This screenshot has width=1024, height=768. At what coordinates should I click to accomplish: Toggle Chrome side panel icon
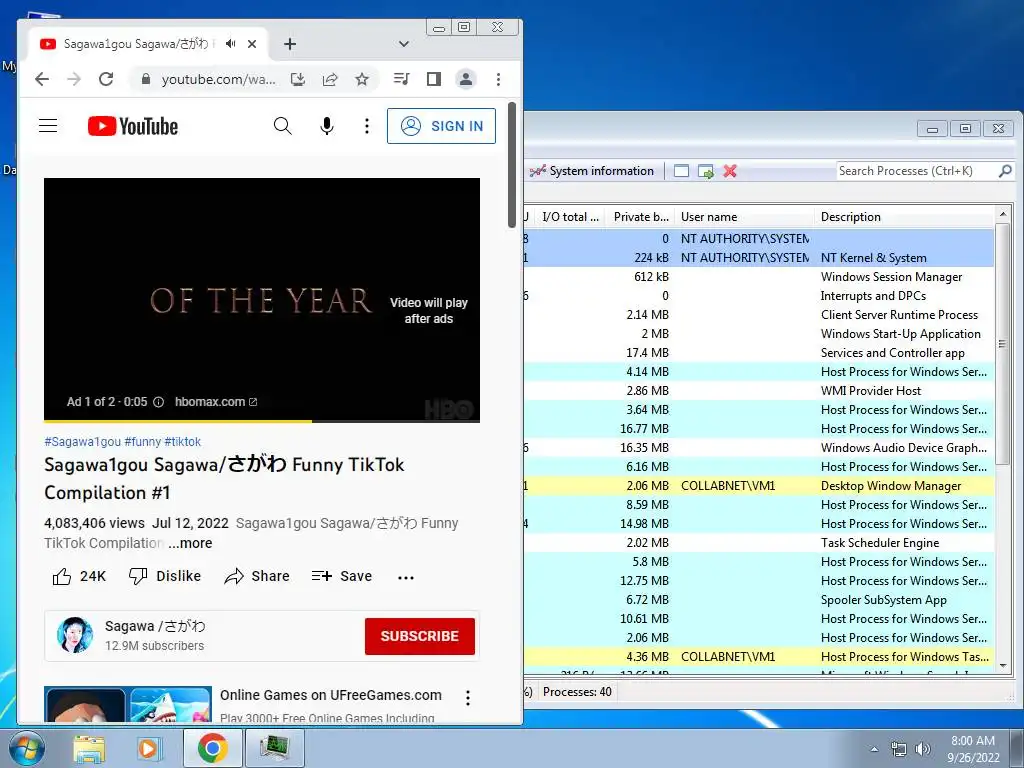click(433, 79)
